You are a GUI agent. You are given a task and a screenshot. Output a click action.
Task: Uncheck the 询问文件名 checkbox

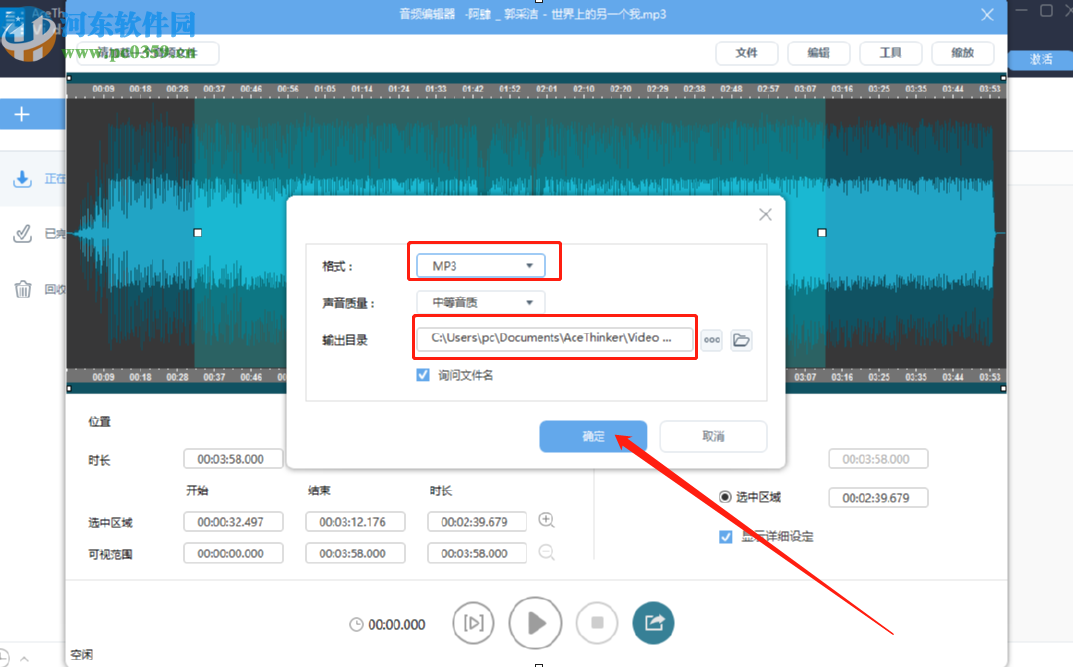[423, 373]
